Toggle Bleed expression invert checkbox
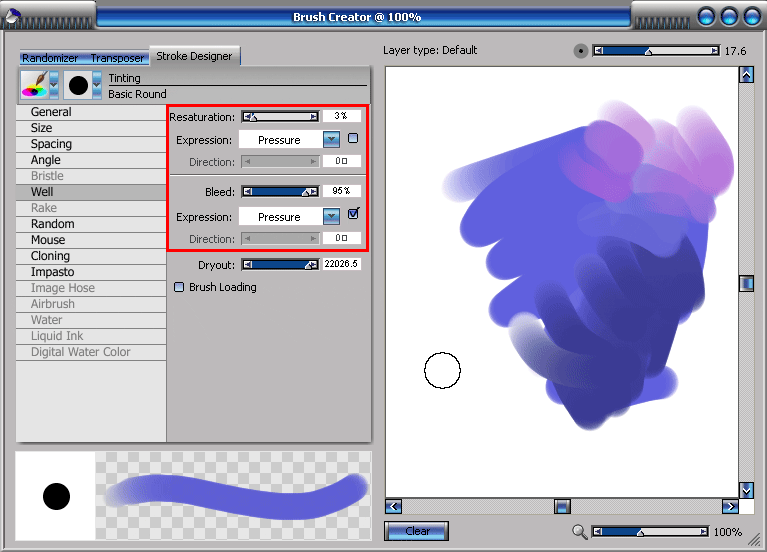This screenshot has height=552, width=767. (353, 214)
